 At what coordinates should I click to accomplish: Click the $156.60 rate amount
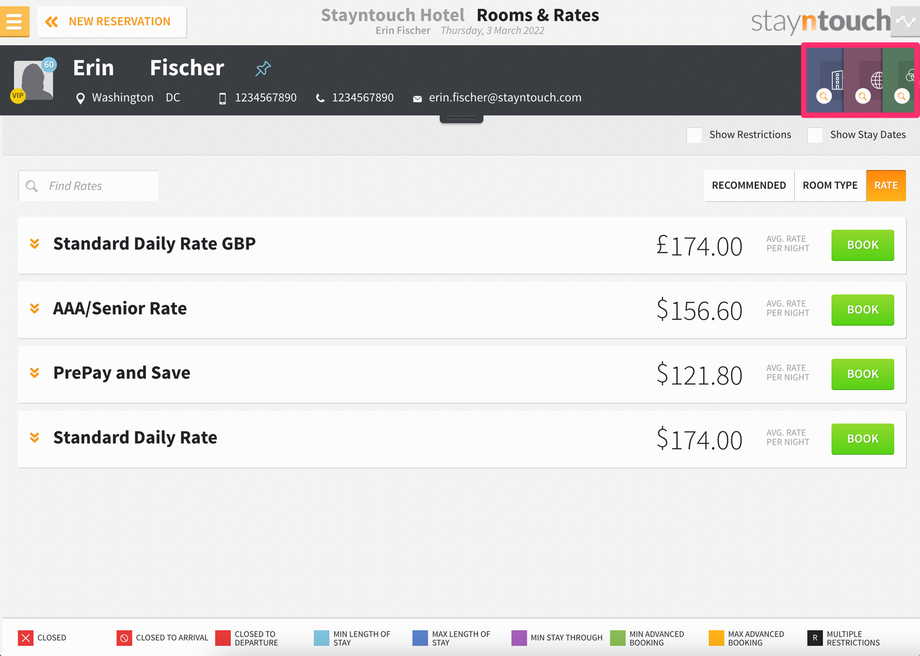click(699, 310)
